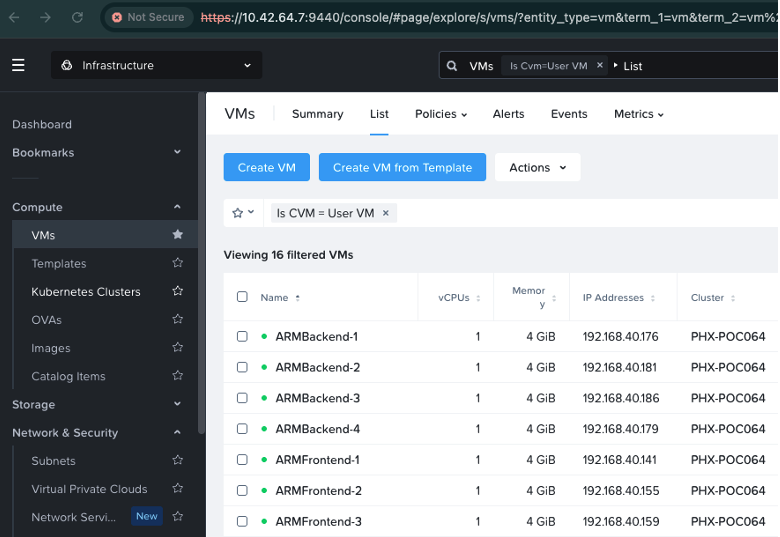Click the browser address bar URL
This screenshot has width=780, height=537.
coord(488,17)
